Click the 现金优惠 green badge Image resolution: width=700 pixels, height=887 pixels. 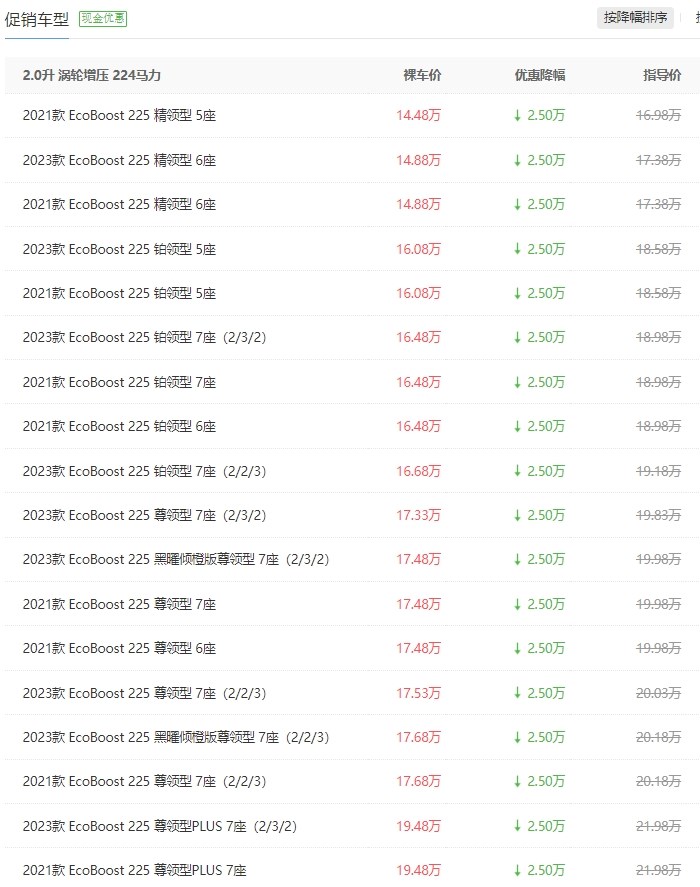(x=103, y=19)
